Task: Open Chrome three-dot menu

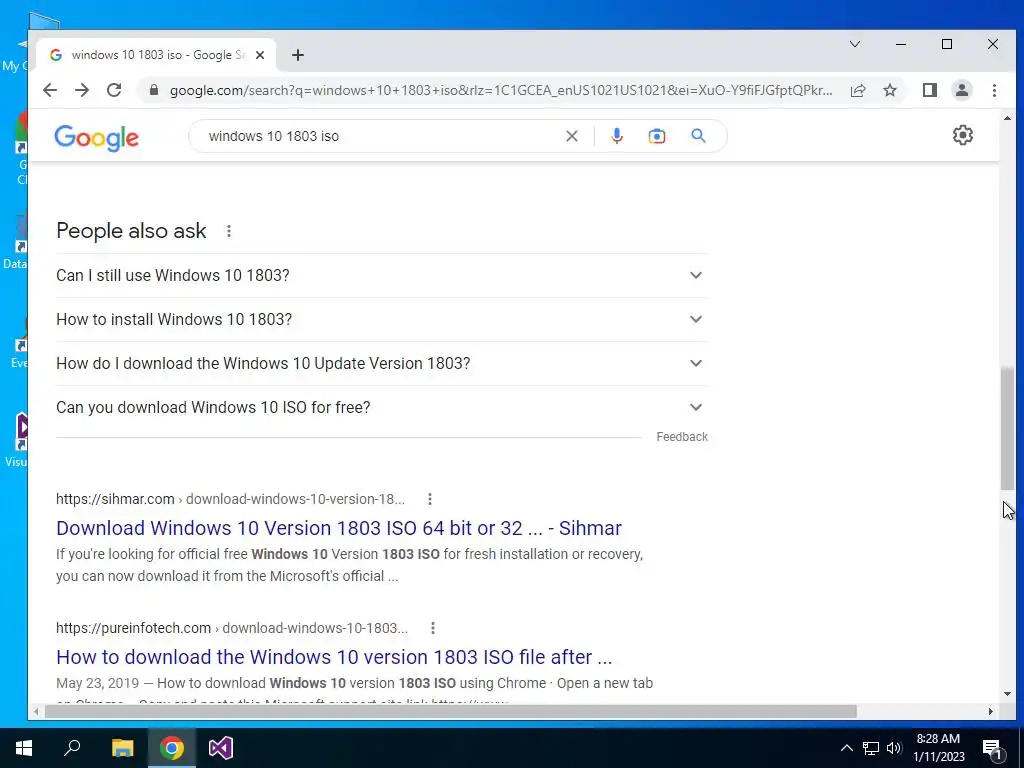Action: click(994, 90)
